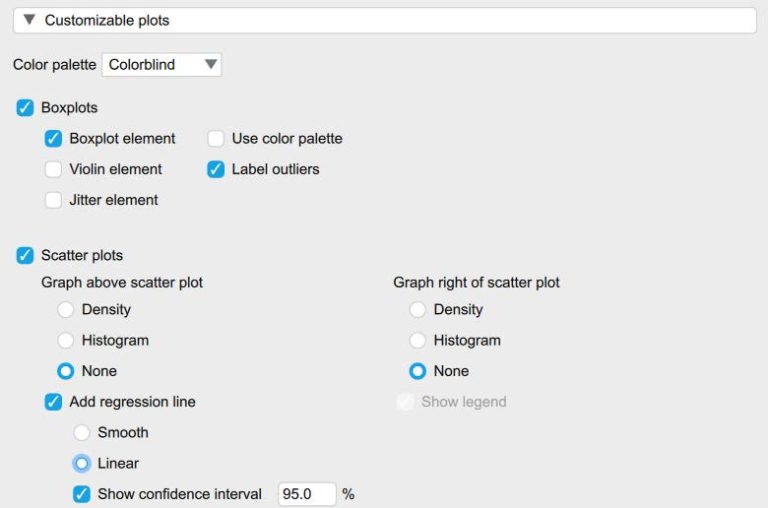Open the Color palette dropdown
Image resolution: width=768 pixels, height=508 pixels.
point(162,65)
